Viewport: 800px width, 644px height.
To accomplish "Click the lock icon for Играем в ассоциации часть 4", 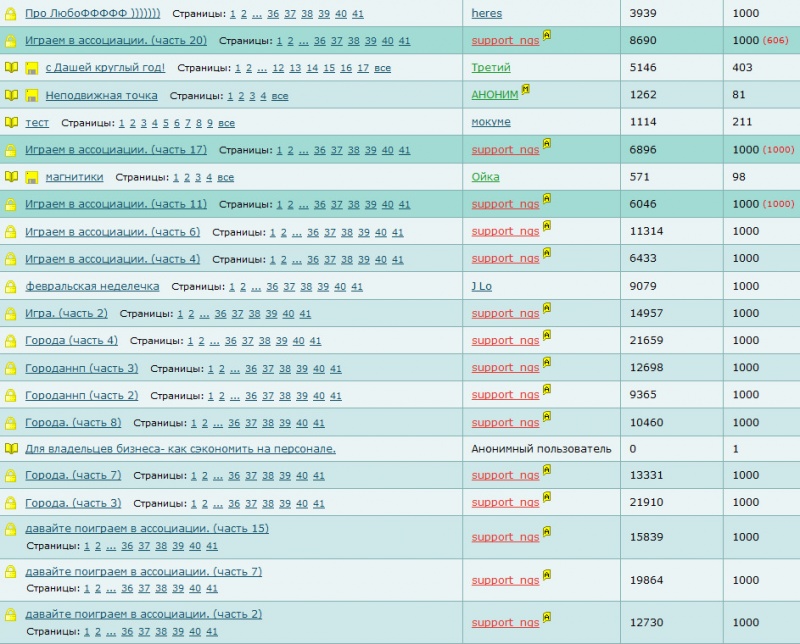I will point(10,259).
